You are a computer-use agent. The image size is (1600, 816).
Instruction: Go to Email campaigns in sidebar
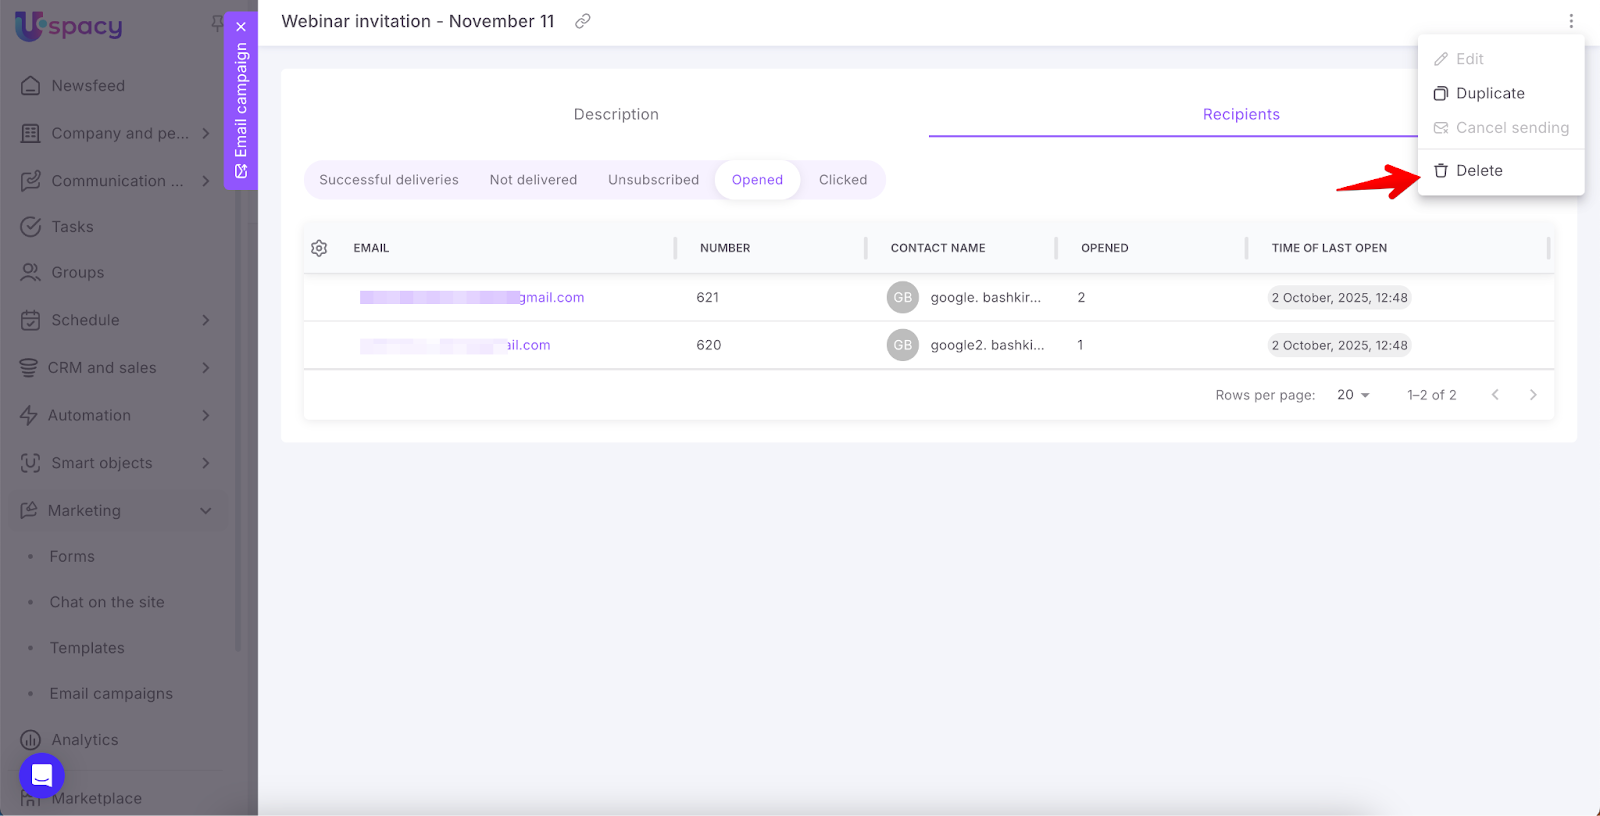(111, 694)
